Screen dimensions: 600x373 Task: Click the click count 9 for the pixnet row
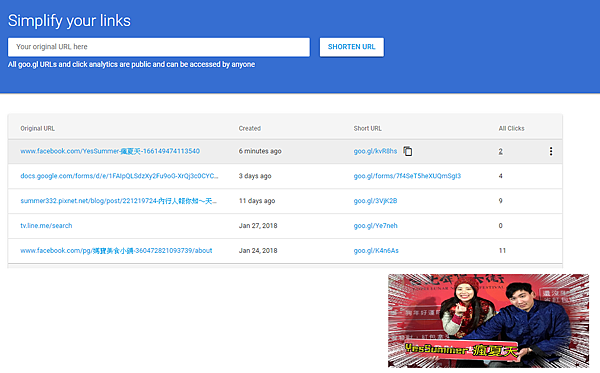pyautogui.click(x=501, y=201)
